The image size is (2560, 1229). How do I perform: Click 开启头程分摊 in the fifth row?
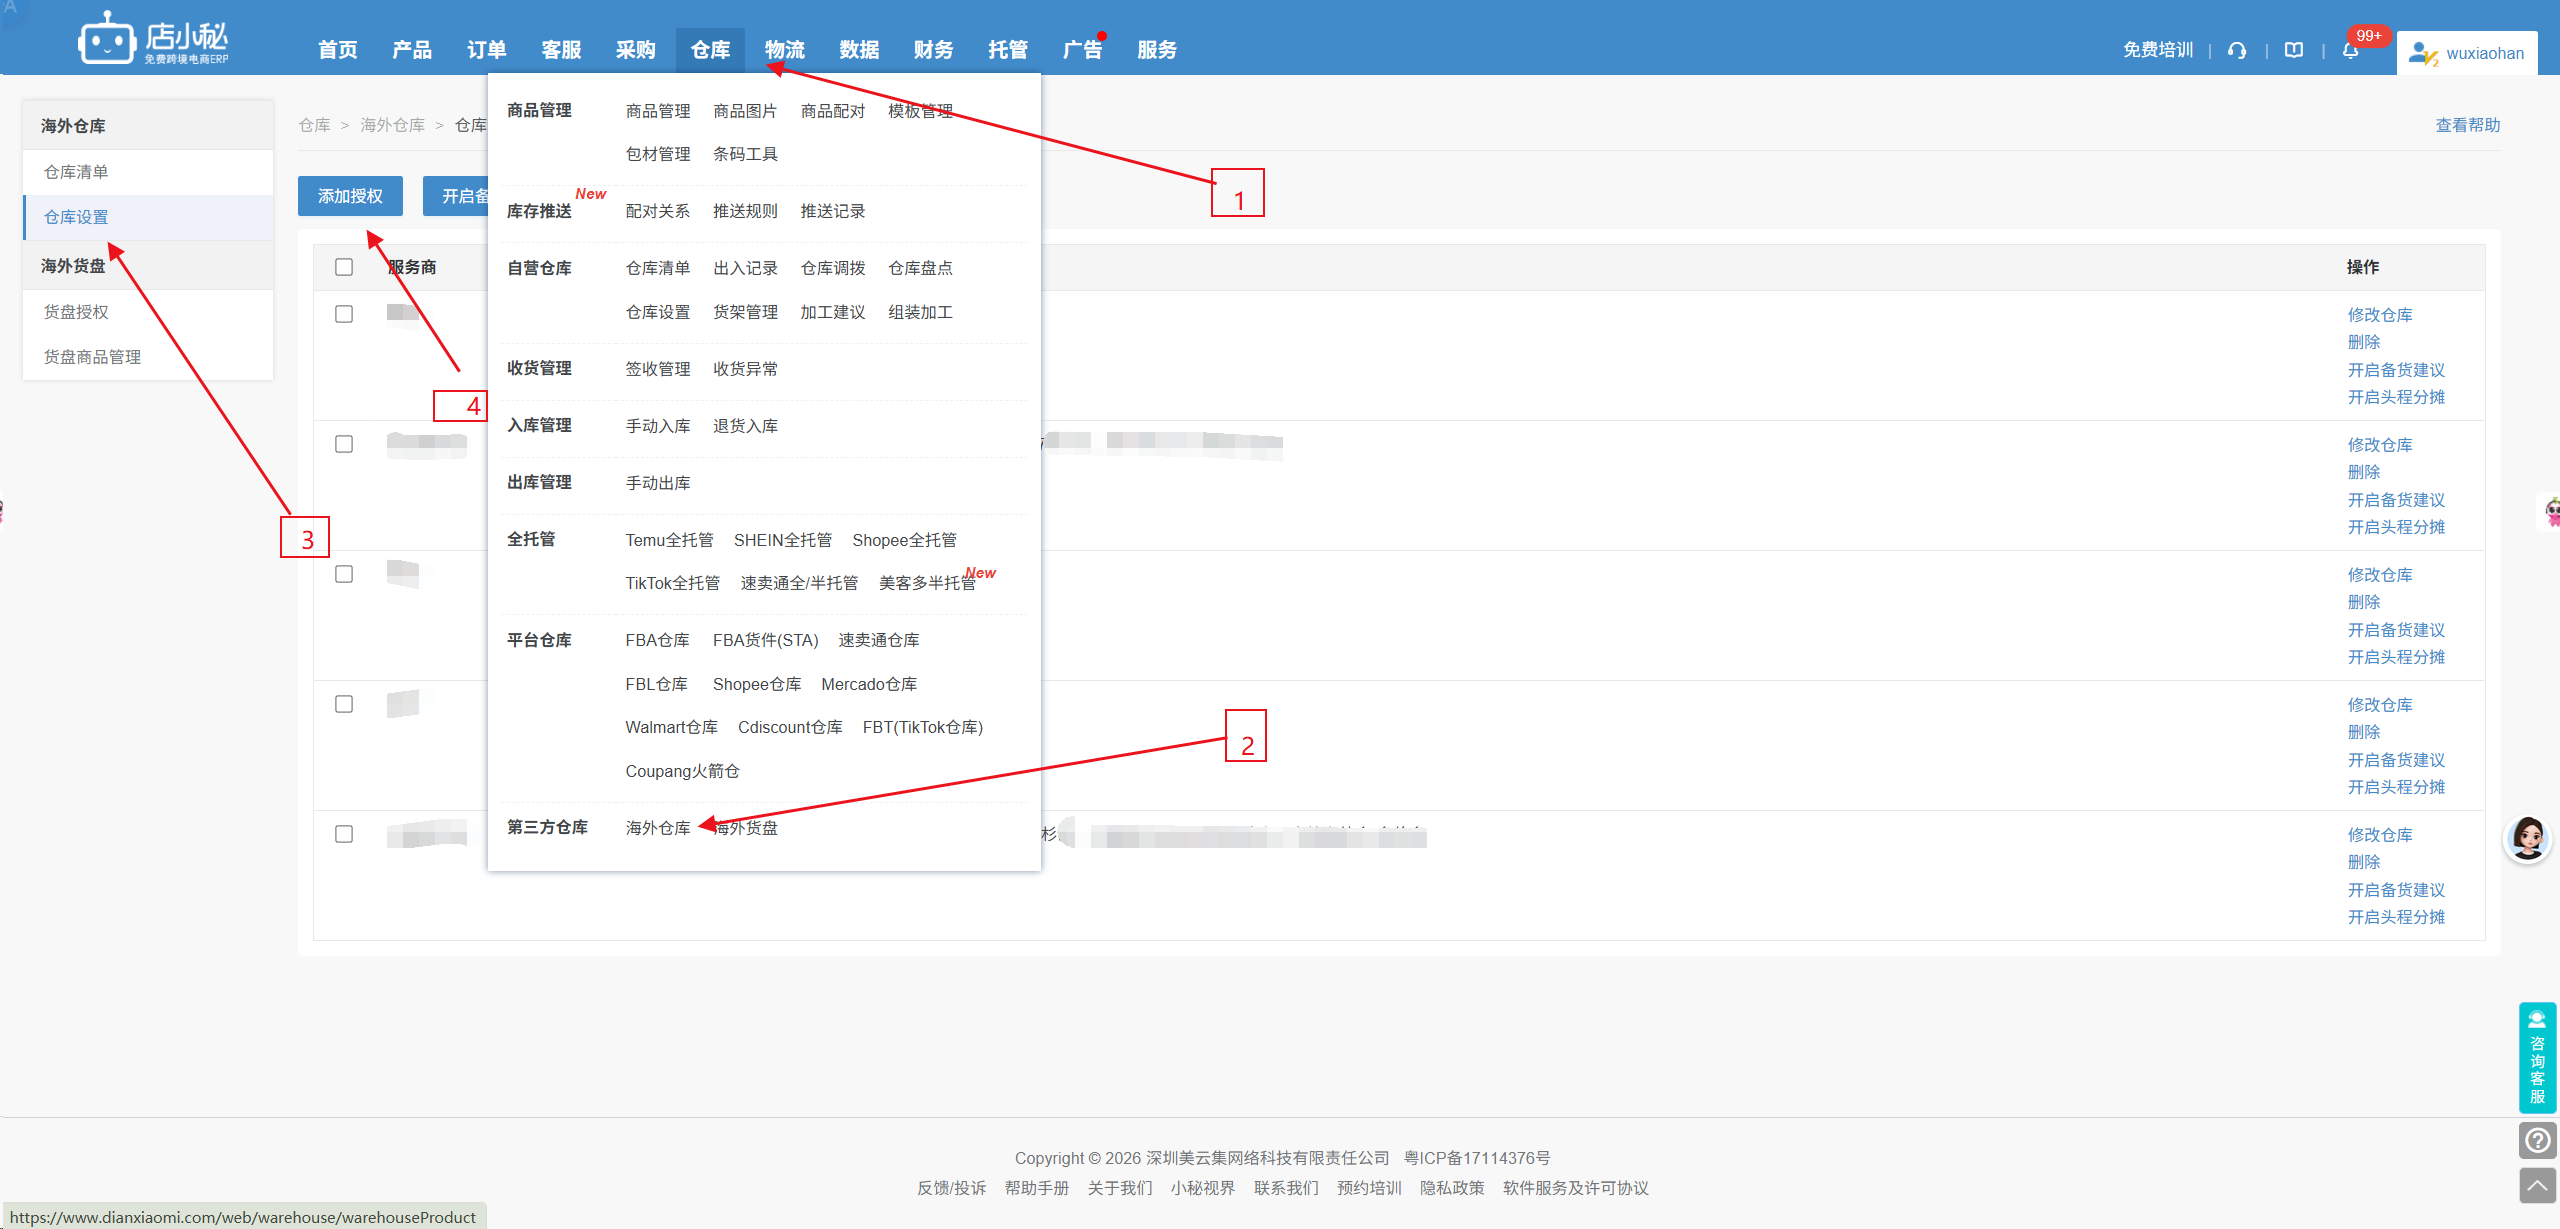click(2396, 917)
